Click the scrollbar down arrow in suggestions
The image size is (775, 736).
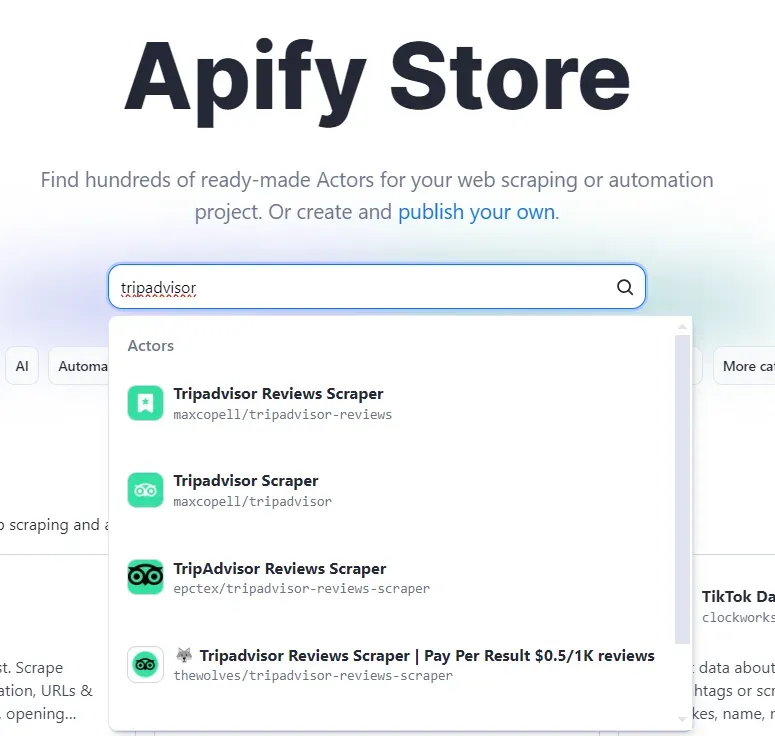click(683, 719)
